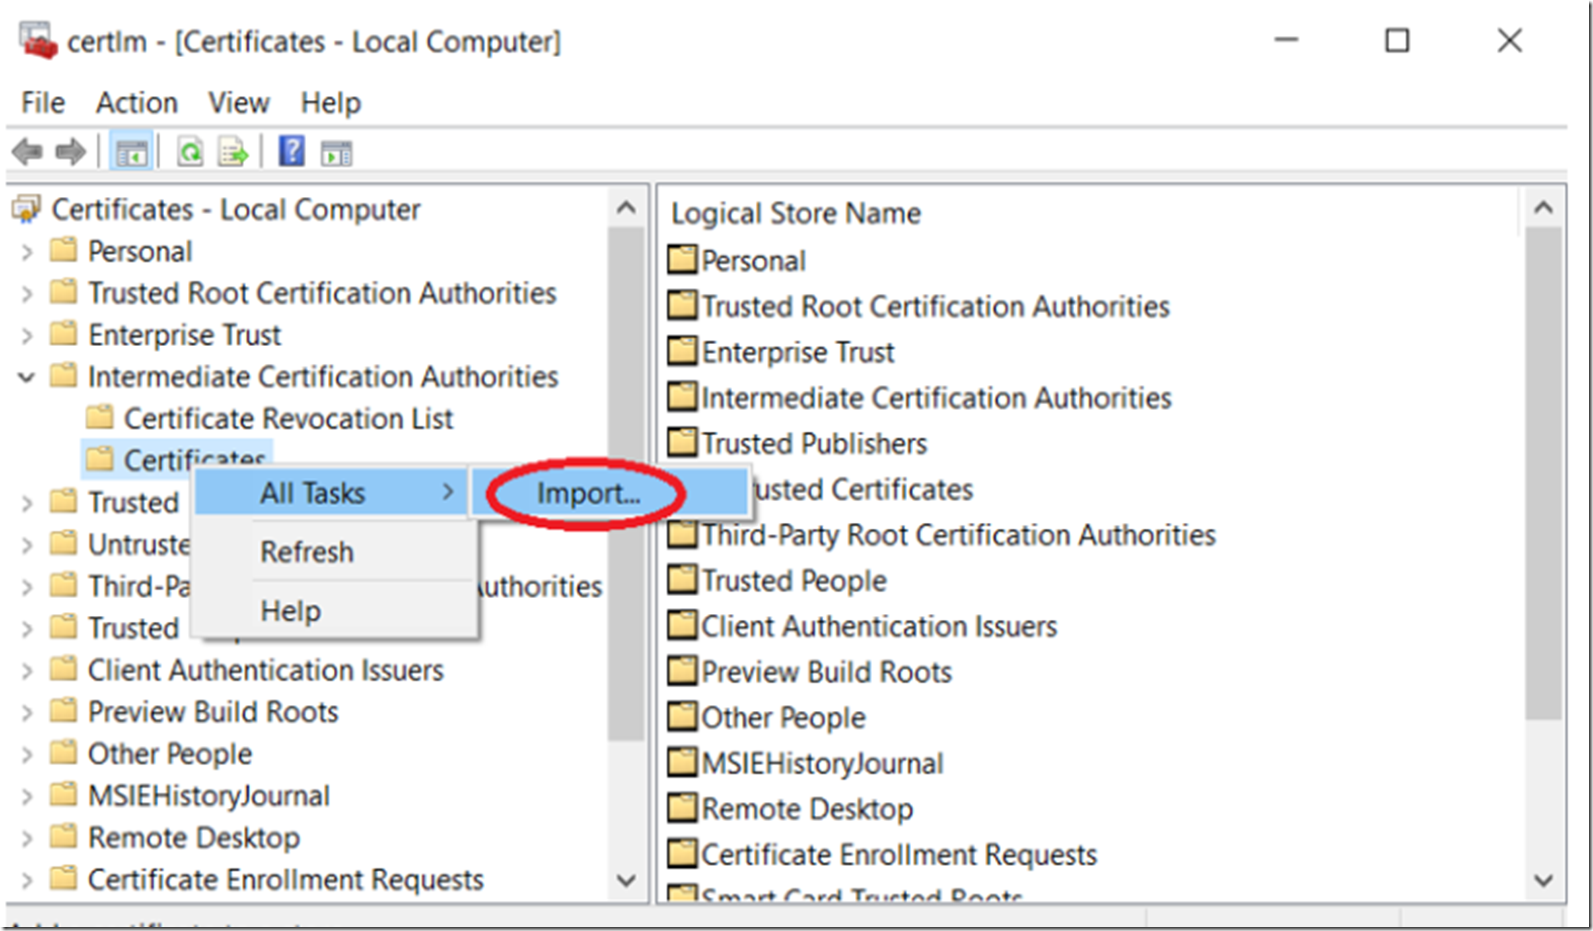Maximize the certlm window
Image resolution: width=1593 pixels, height=931 pixels.
(x=1397, y=40)
